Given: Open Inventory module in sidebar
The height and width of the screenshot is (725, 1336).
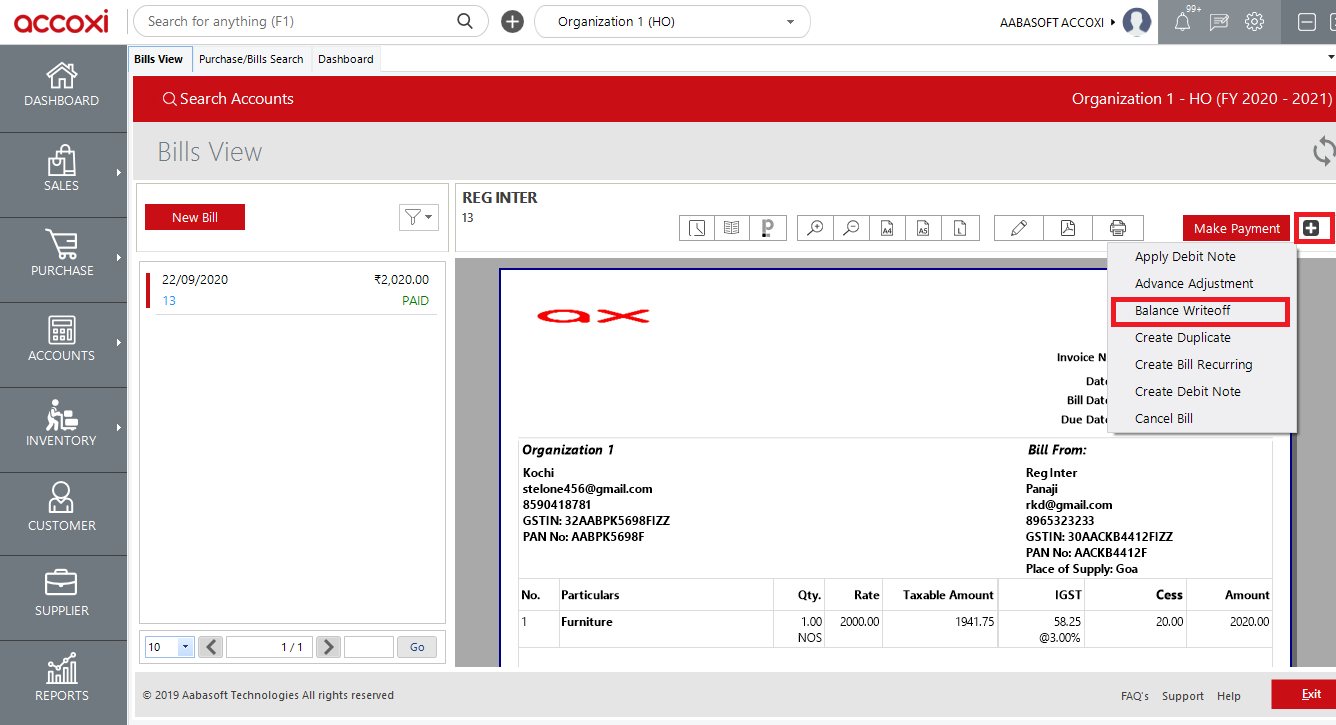Looking at the screenshot, I should click(x=62, y=427).
